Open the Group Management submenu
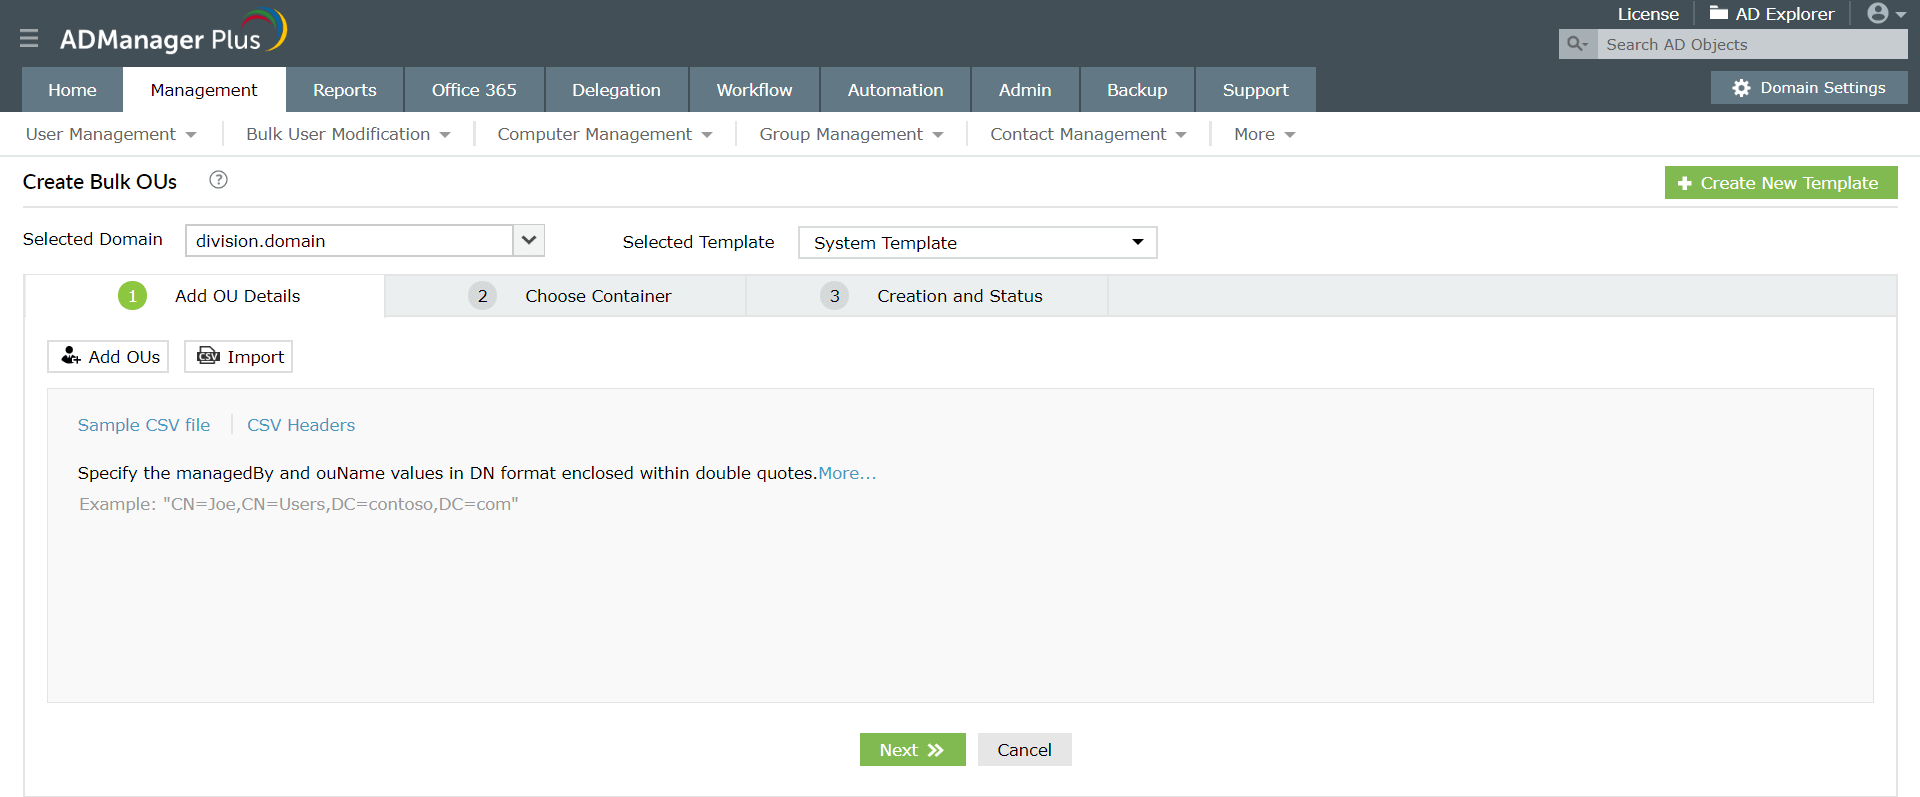Image resolution: width=1920 pixels, height=797 pixels. (x=850, y=134)
